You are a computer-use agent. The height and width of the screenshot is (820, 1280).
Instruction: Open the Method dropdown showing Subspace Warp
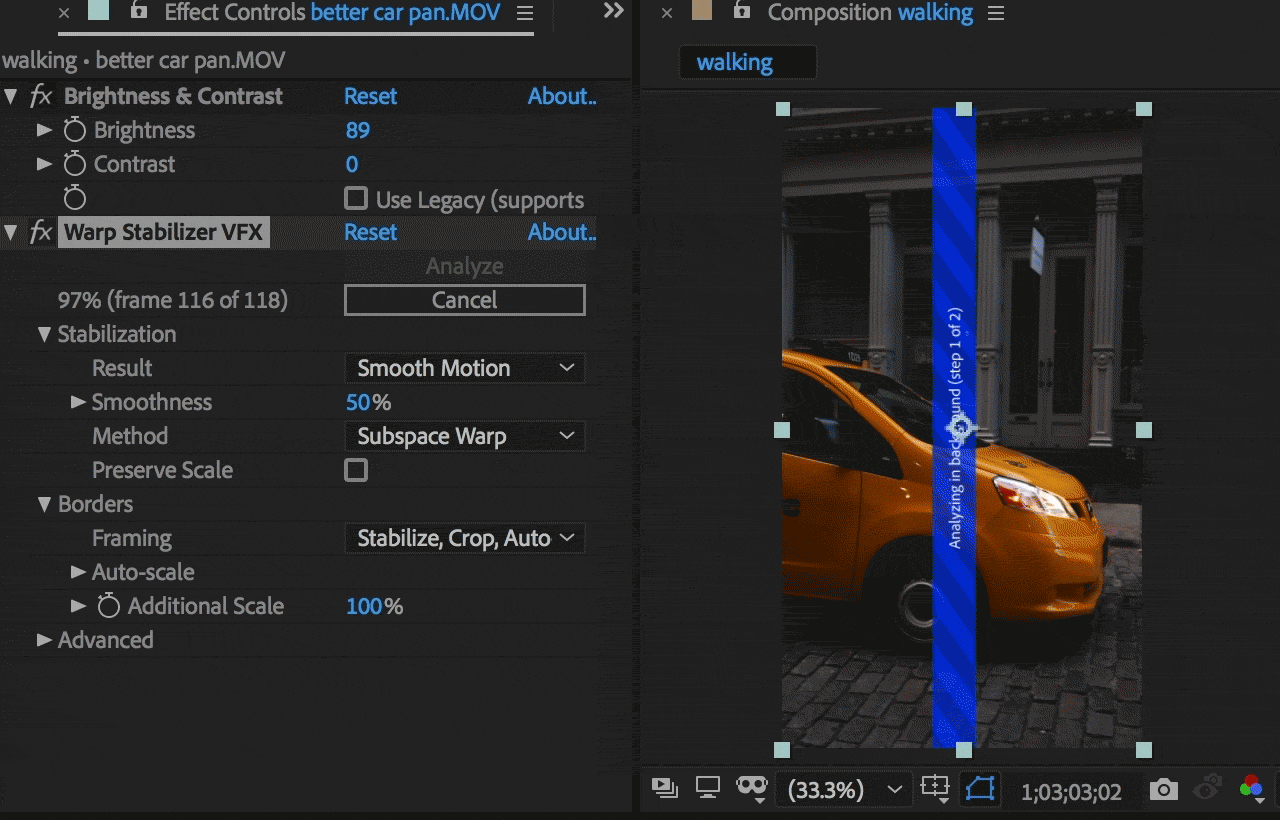pyautogui.click(x=464, y=436)
